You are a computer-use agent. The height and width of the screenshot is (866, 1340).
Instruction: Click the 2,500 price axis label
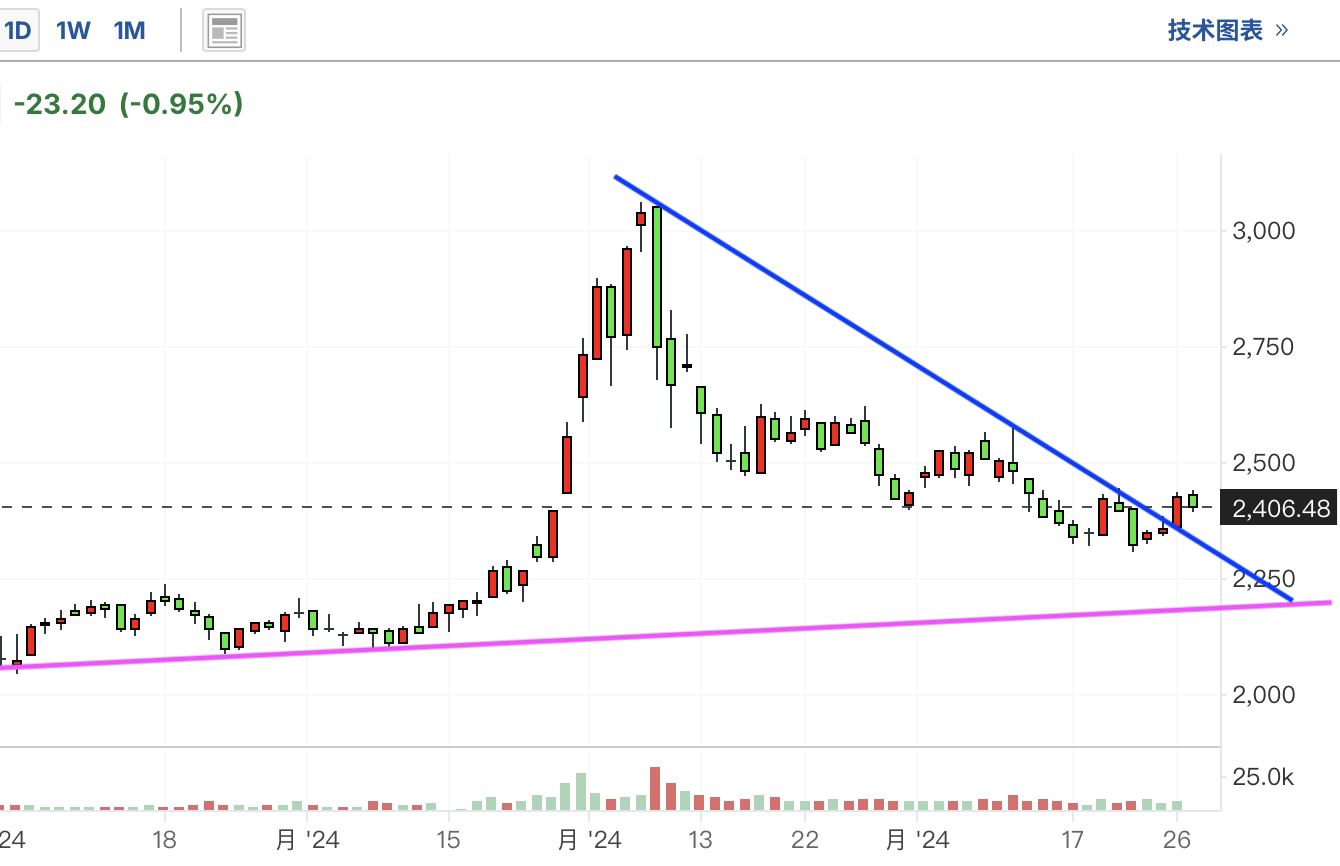click(x=1262, y=463)
